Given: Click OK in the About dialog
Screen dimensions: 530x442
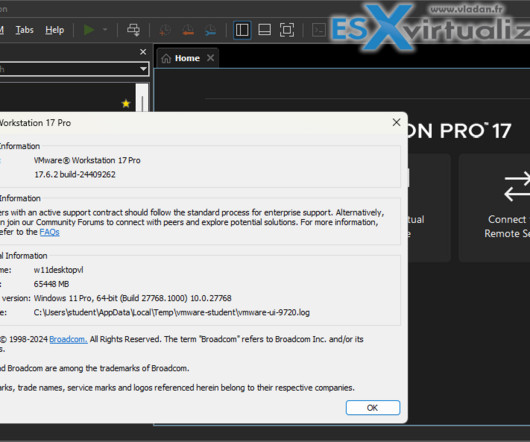Looking at the screenshot, I should pyautogui.click(x=373, y=408).
